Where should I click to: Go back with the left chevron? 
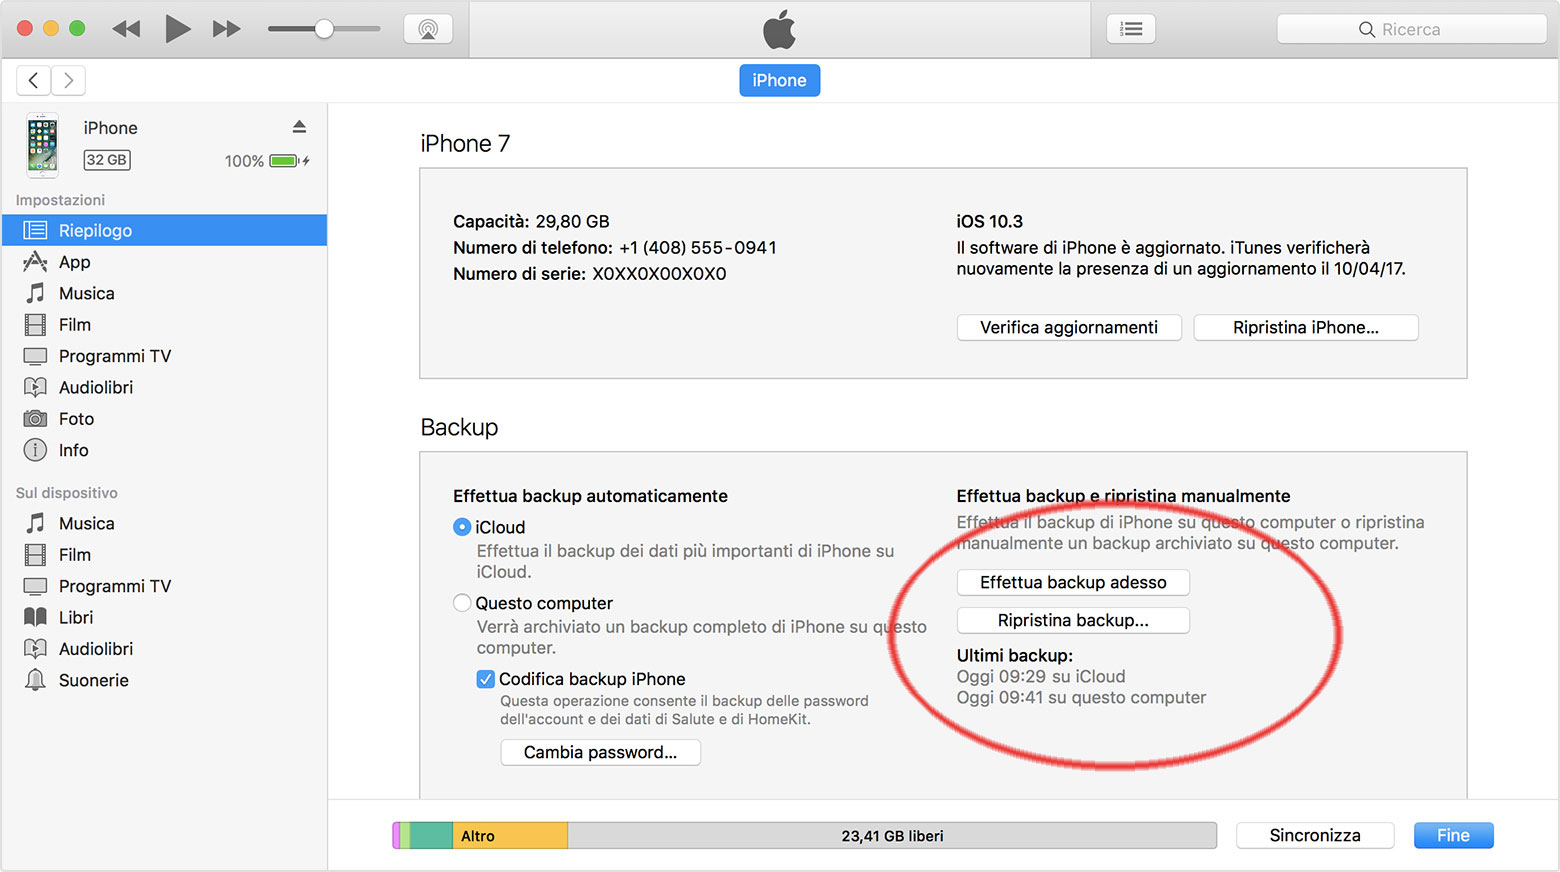tap(34, 80)
